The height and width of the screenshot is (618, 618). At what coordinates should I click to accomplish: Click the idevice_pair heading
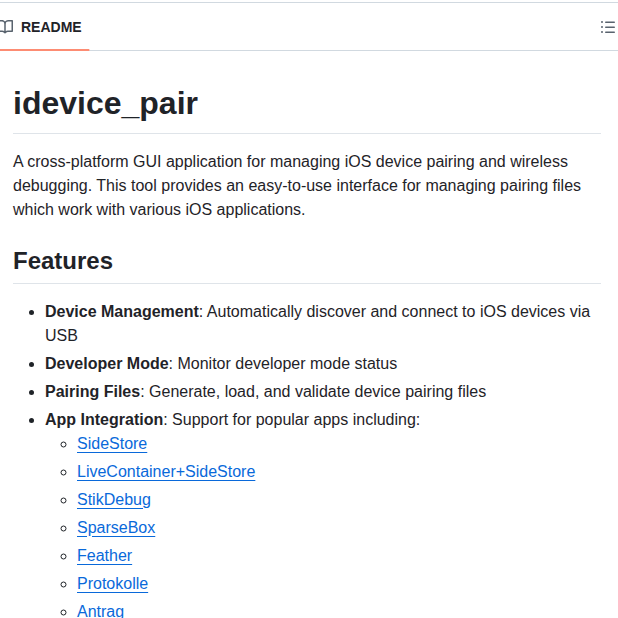pyautogui.click(x=105, y=104)
